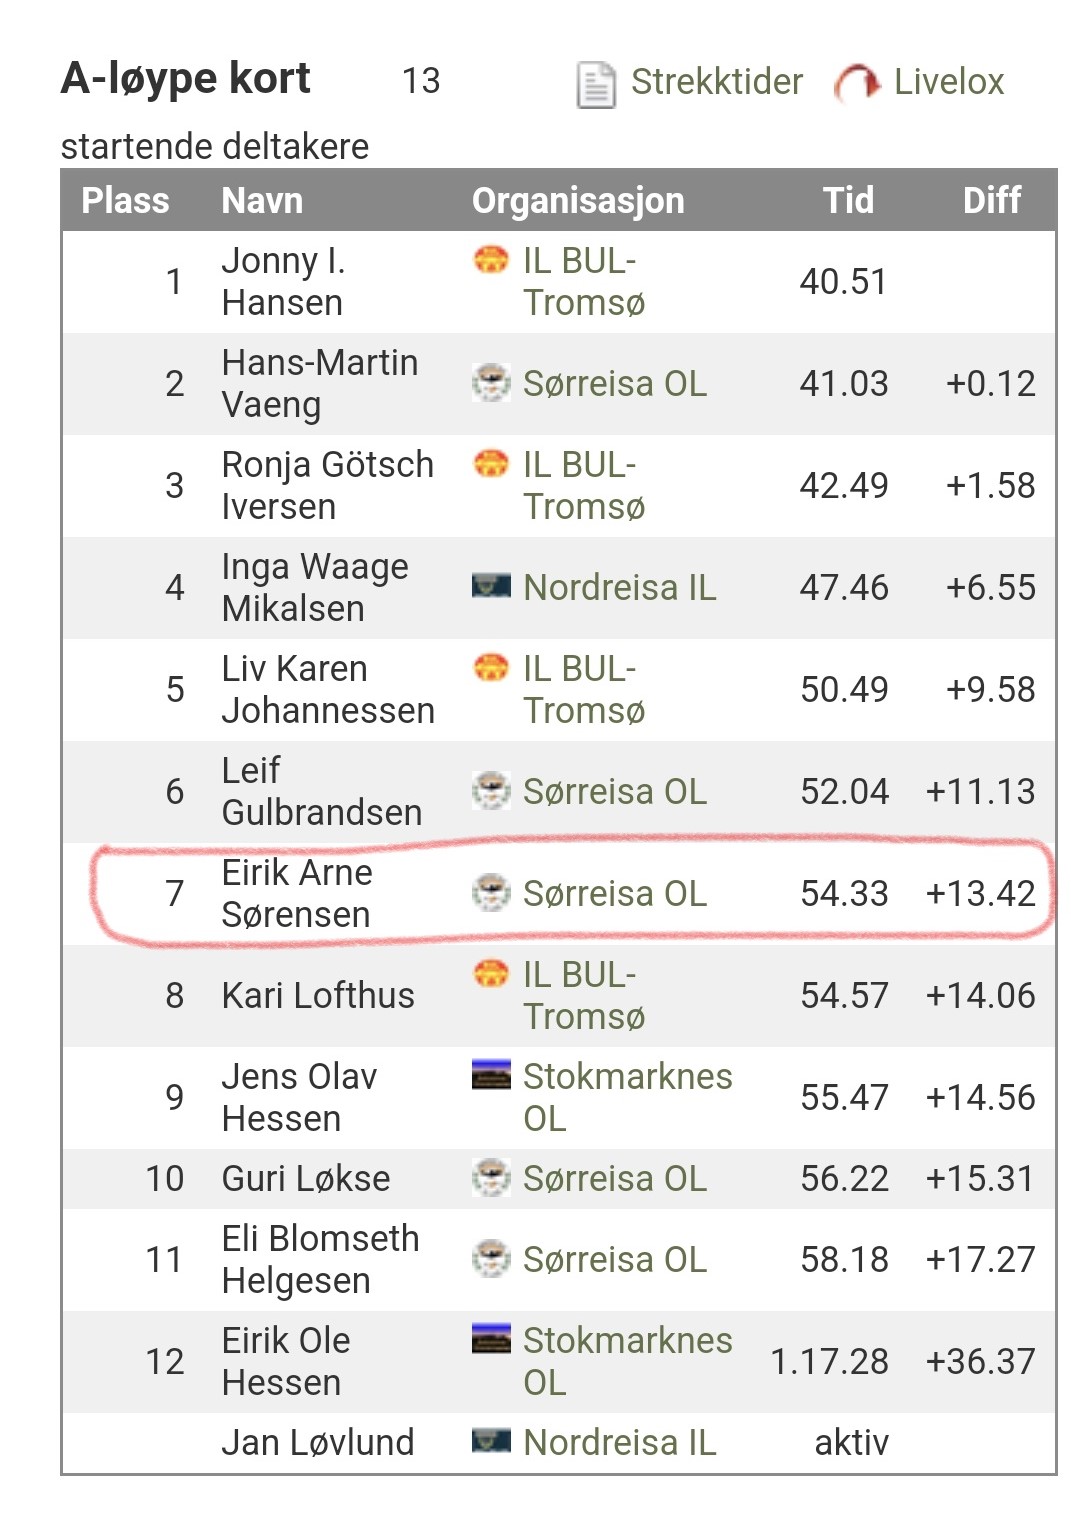Click the Organisasjon column header
The width and height of the screenshot is (1071, 1516).
click(578, 200)
